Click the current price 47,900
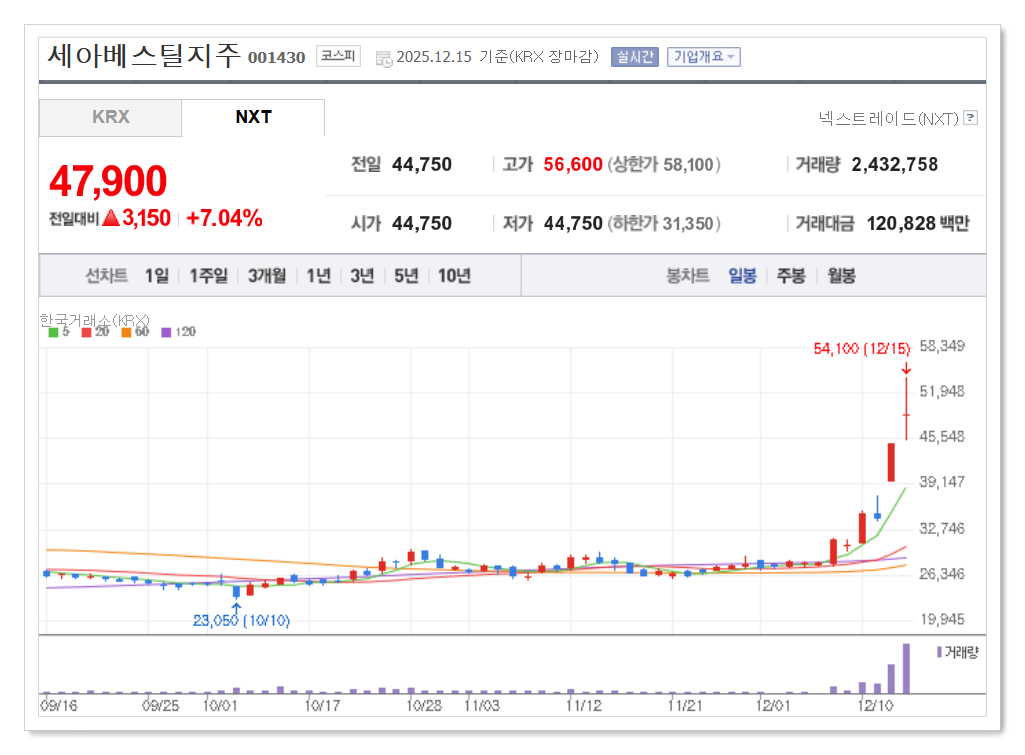The height and width of the screenshot is (755, 1025). 109,180
